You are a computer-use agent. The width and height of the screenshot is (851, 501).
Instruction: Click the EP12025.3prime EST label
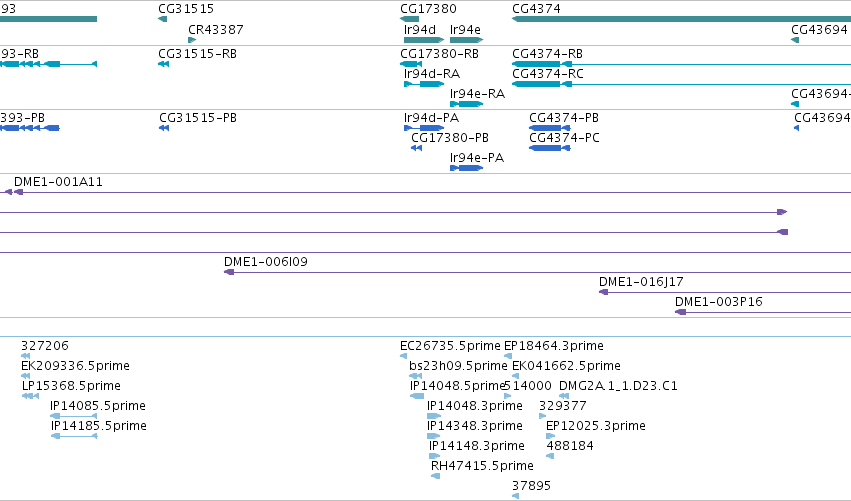tap(595, 426)
